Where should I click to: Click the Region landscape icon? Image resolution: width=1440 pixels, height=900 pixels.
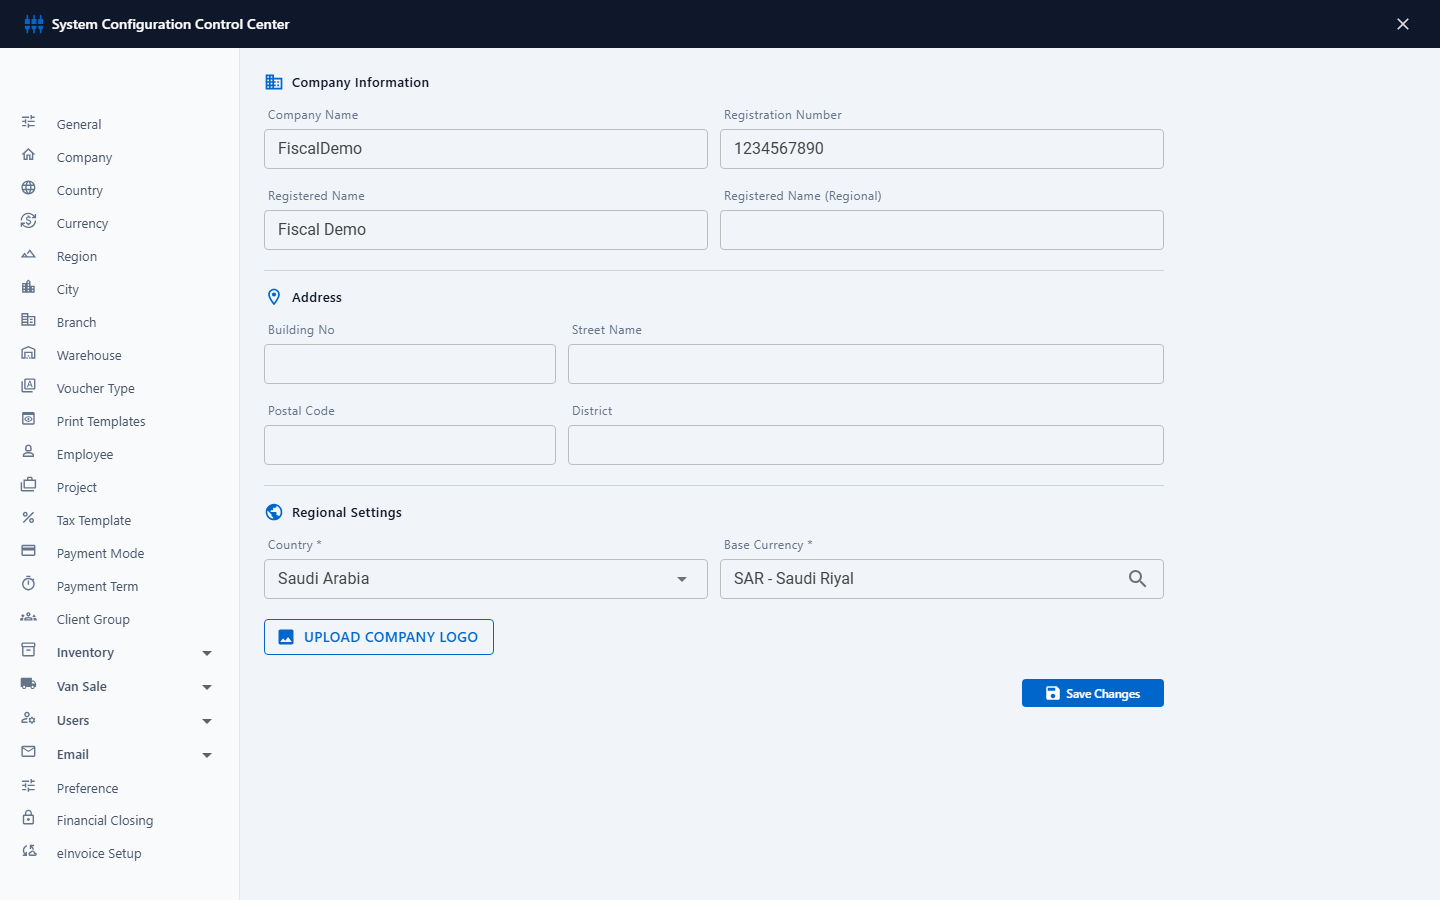pyautogui.click(x=28, y=254)
